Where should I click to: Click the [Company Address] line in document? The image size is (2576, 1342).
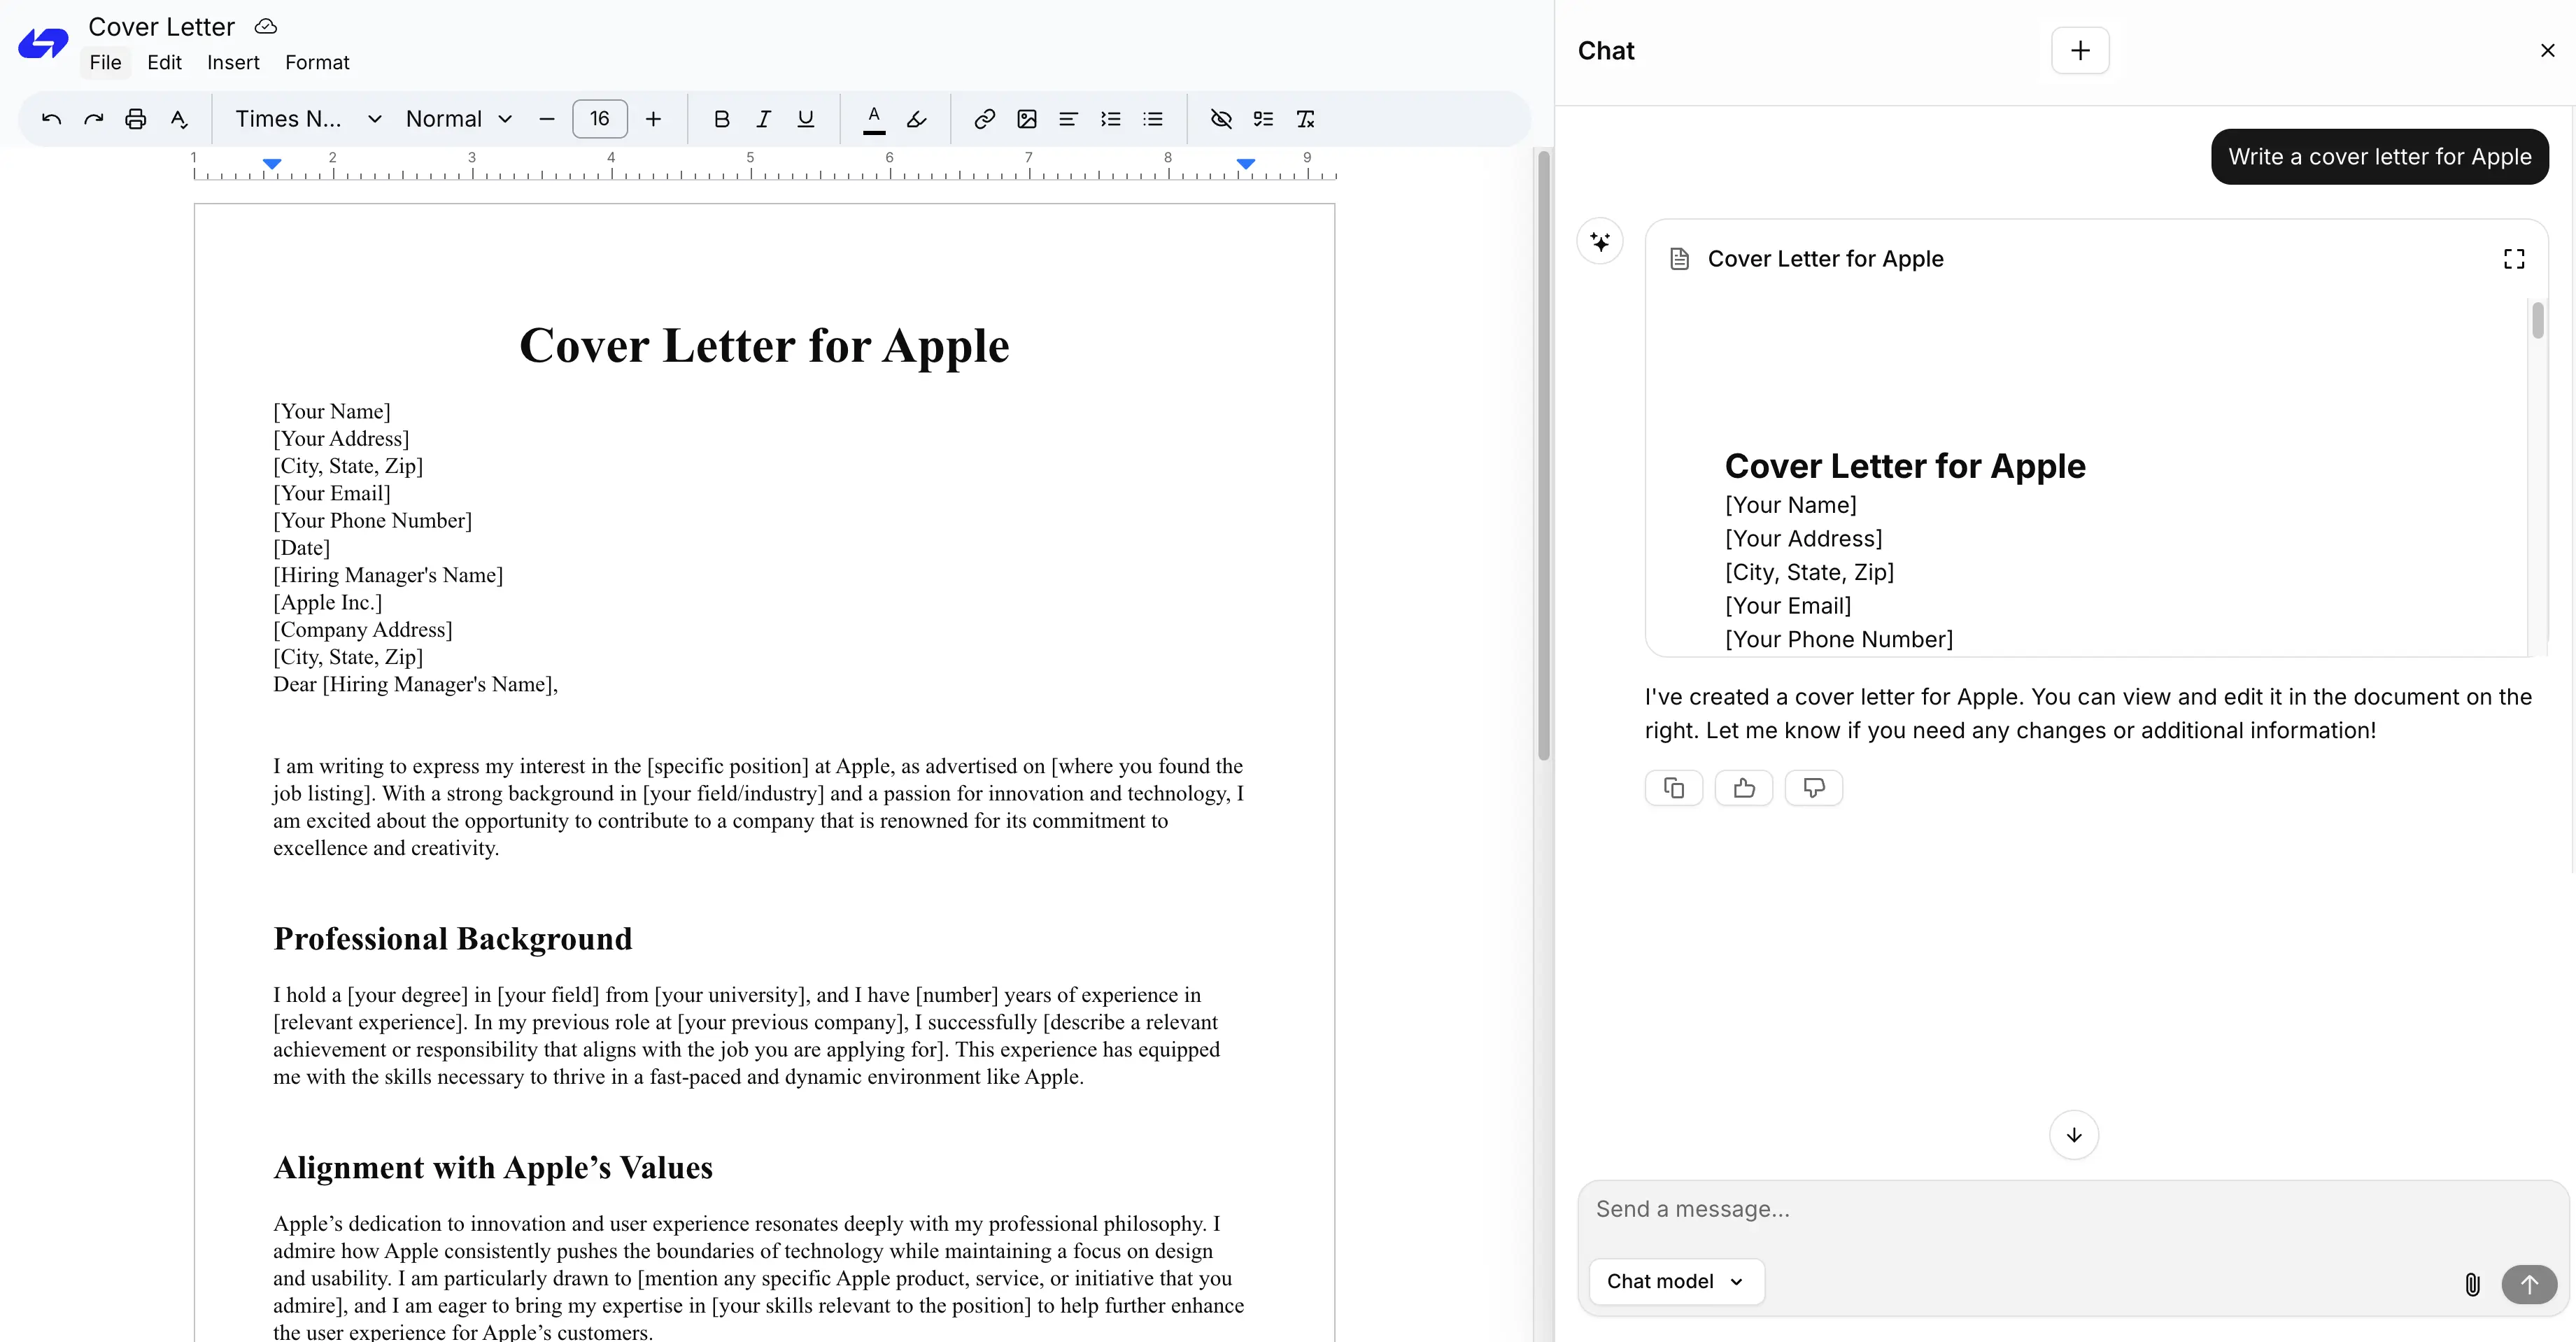(363, 630)
